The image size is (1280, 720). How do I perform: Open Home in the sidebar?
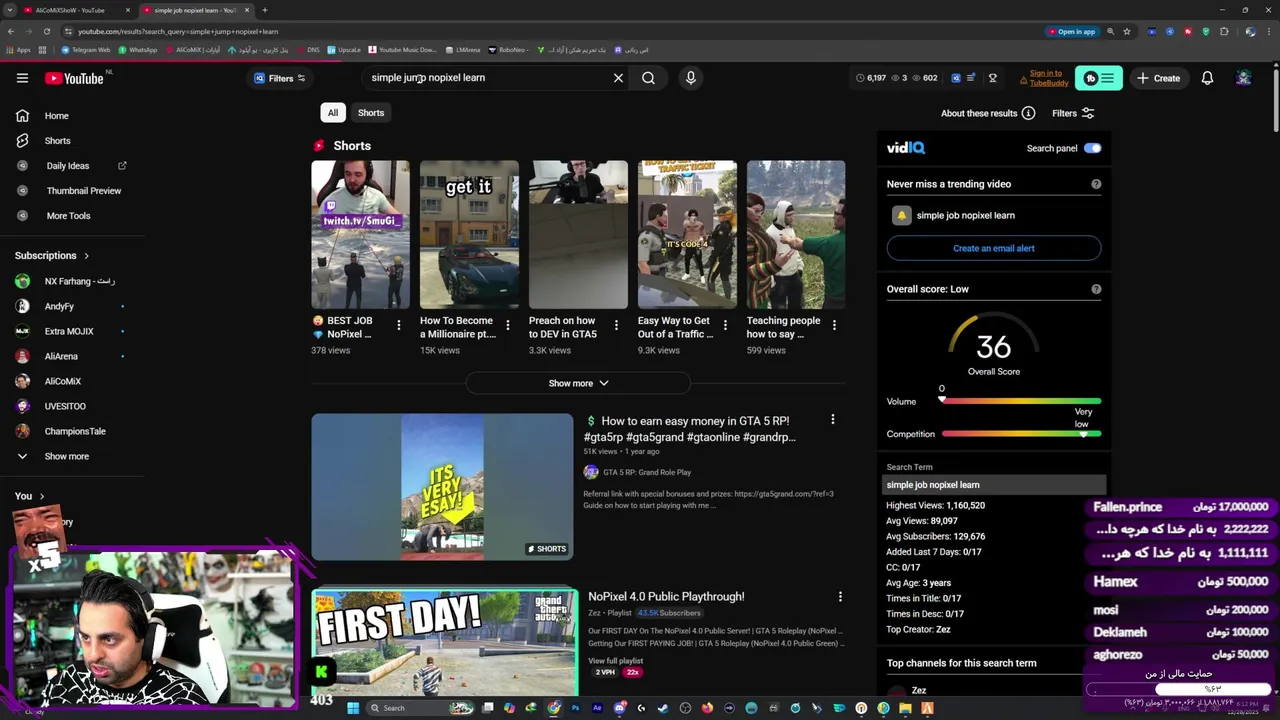57,116
